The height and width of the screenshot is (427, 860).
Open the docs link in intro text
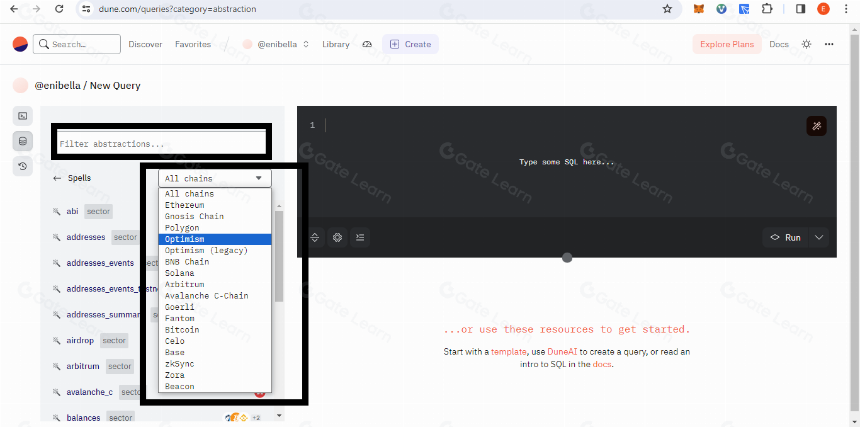602,364
